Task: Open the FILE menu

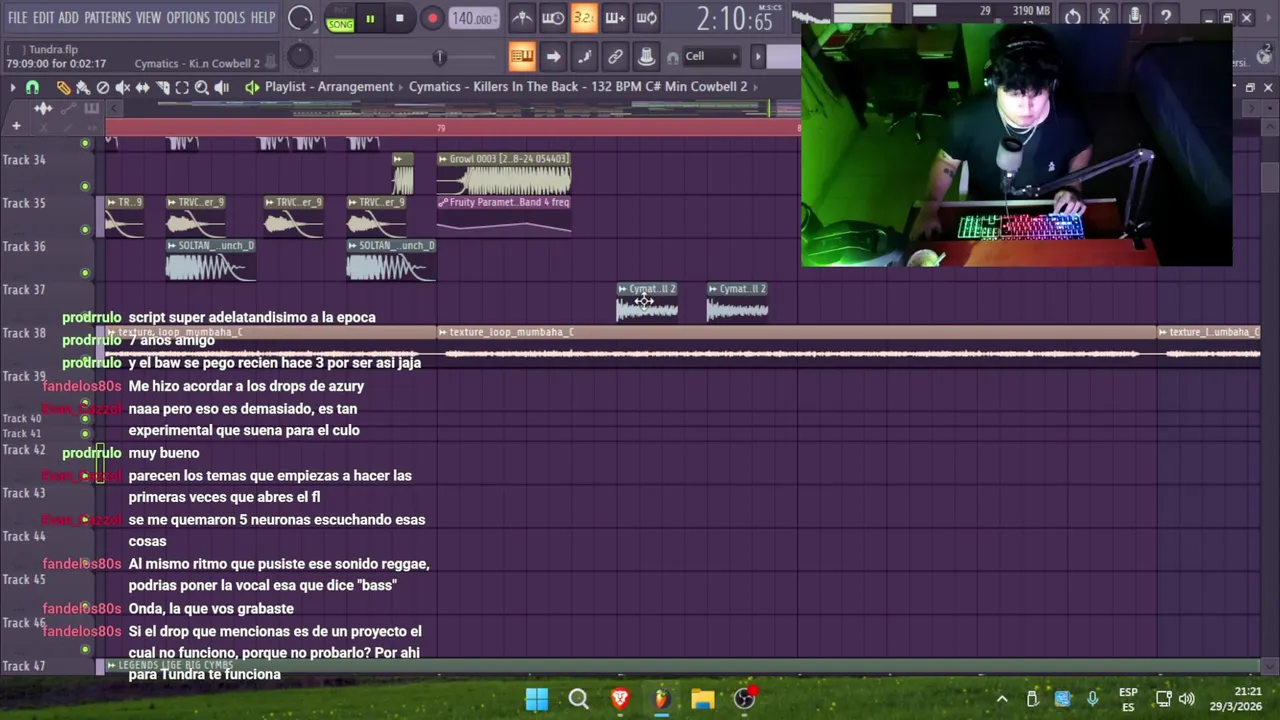Action: [17, 18]
